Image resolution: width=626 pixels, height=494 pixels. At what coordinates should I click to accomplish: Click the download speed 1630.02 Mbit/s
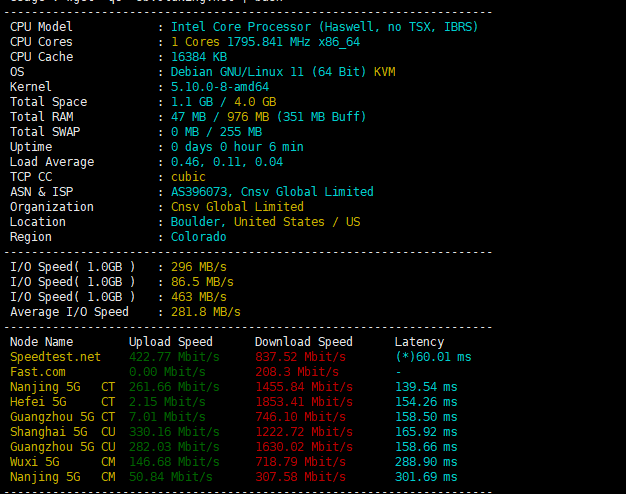304,447
